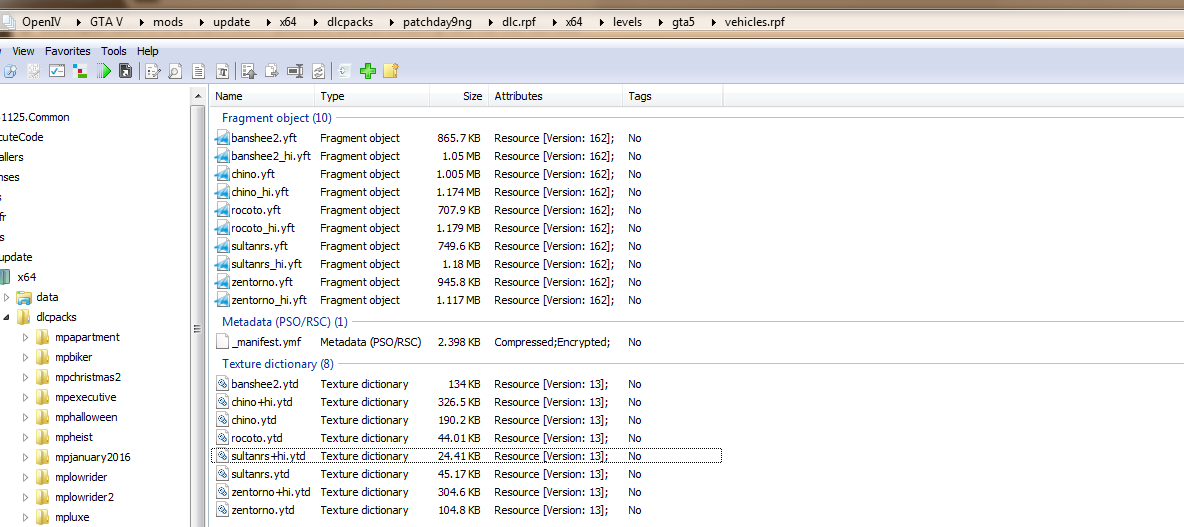Screen dimensions: 1184x527
Task: Expand the mpchristmas2 folder node
Action: (x=26, y=377)
